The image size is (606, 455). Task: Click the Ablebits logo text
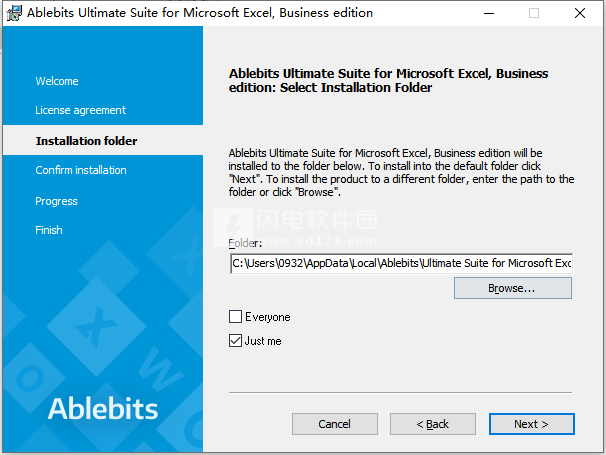[103, 409]
